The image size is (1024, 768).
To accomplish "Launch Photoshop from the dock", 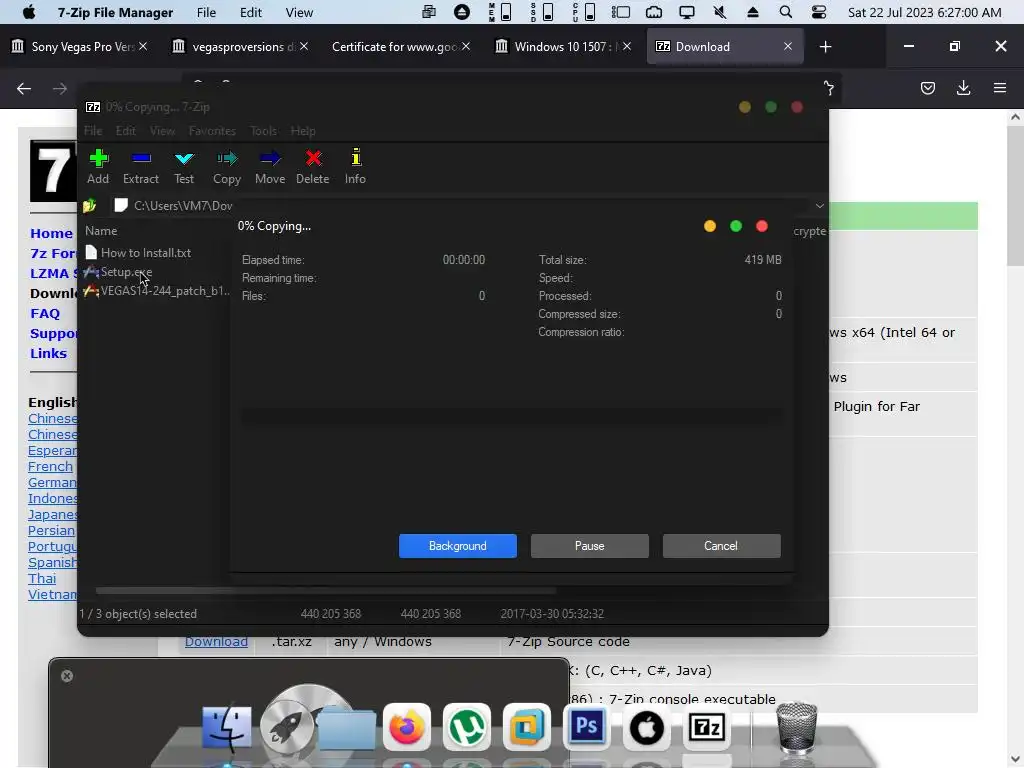I will click(586, 726).
